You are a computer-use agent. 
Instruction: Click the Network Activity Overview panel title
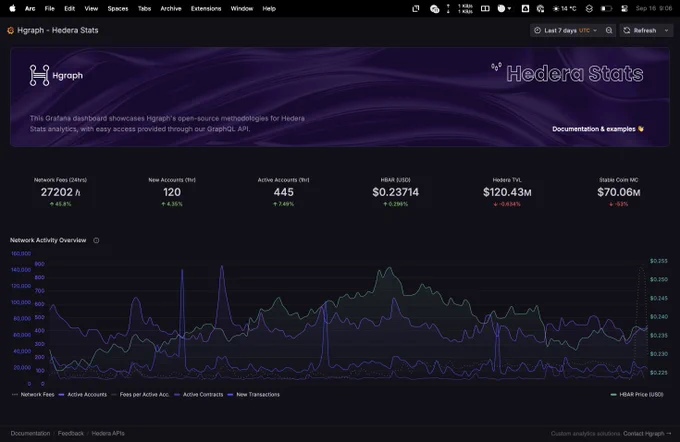point(48,240)
